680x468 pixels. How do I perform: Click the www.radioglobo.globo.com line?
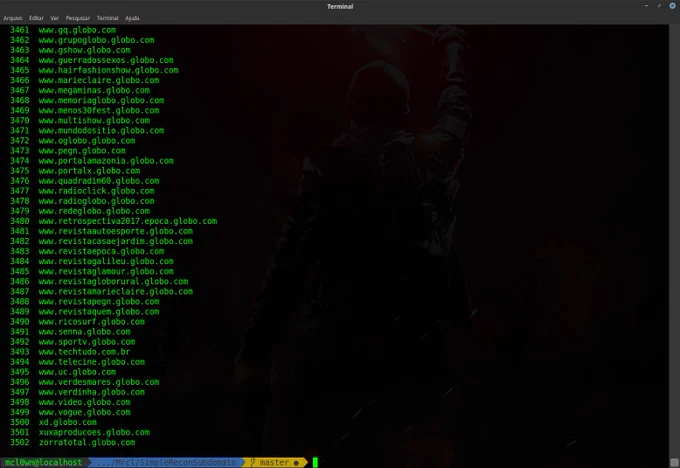96,201
